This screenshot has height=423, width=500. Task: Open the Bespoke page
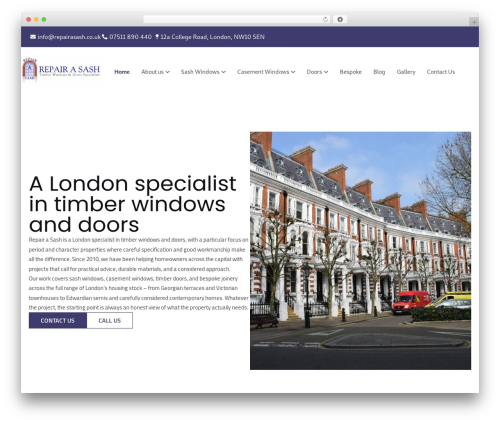tap(351, 72)
